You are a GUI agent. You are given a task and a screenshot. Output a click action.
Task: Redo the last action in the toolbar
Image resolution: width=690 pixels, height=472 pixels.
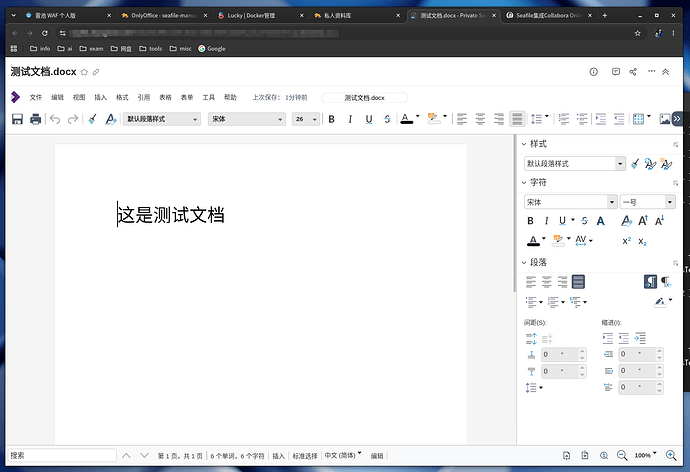73,119
